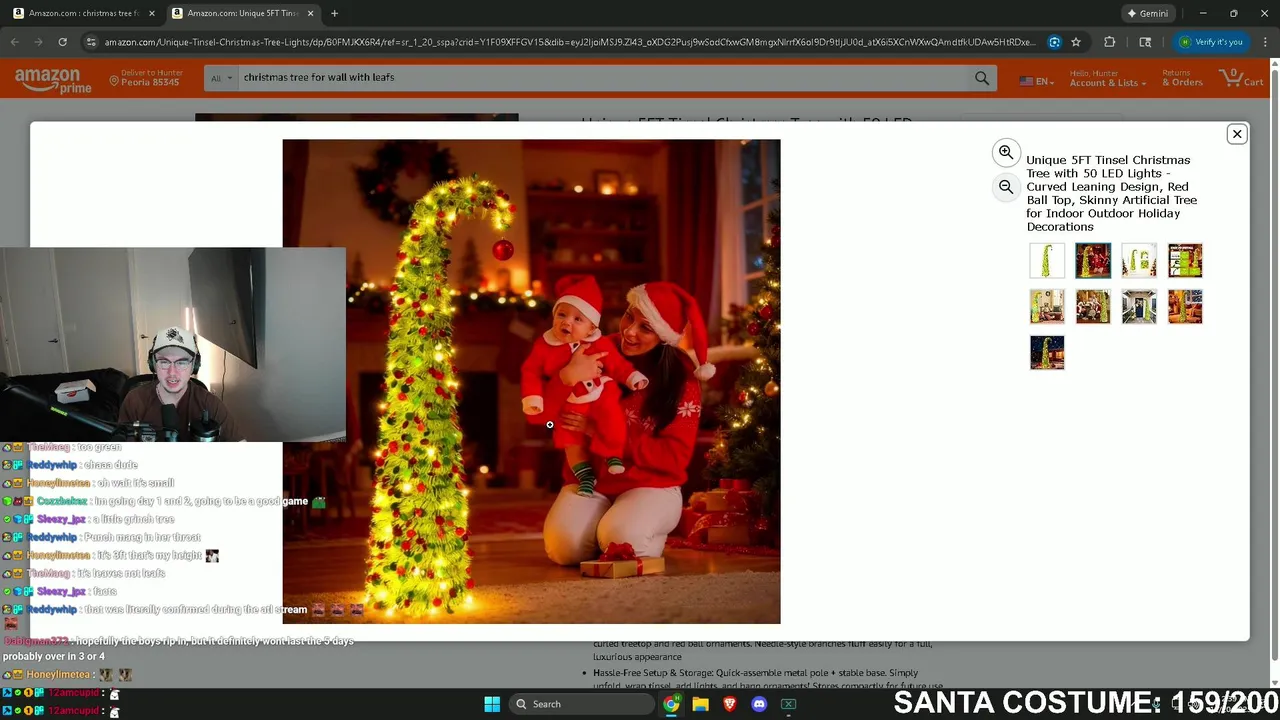1280x720 pixels.
Task: Select the third thumbnail in the first row
Action: [1139, 261]
